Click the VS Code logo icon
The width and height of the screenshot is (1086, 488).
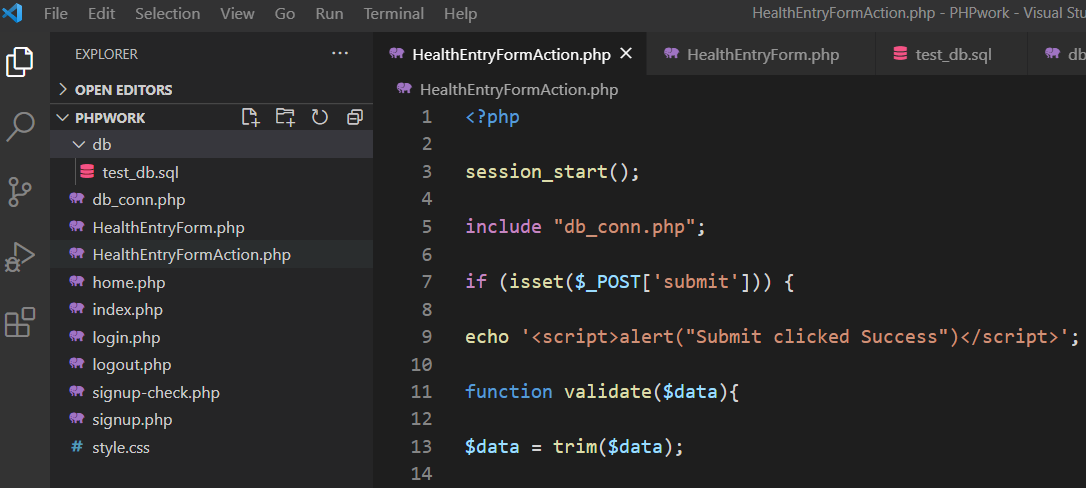tap(12, 13)
